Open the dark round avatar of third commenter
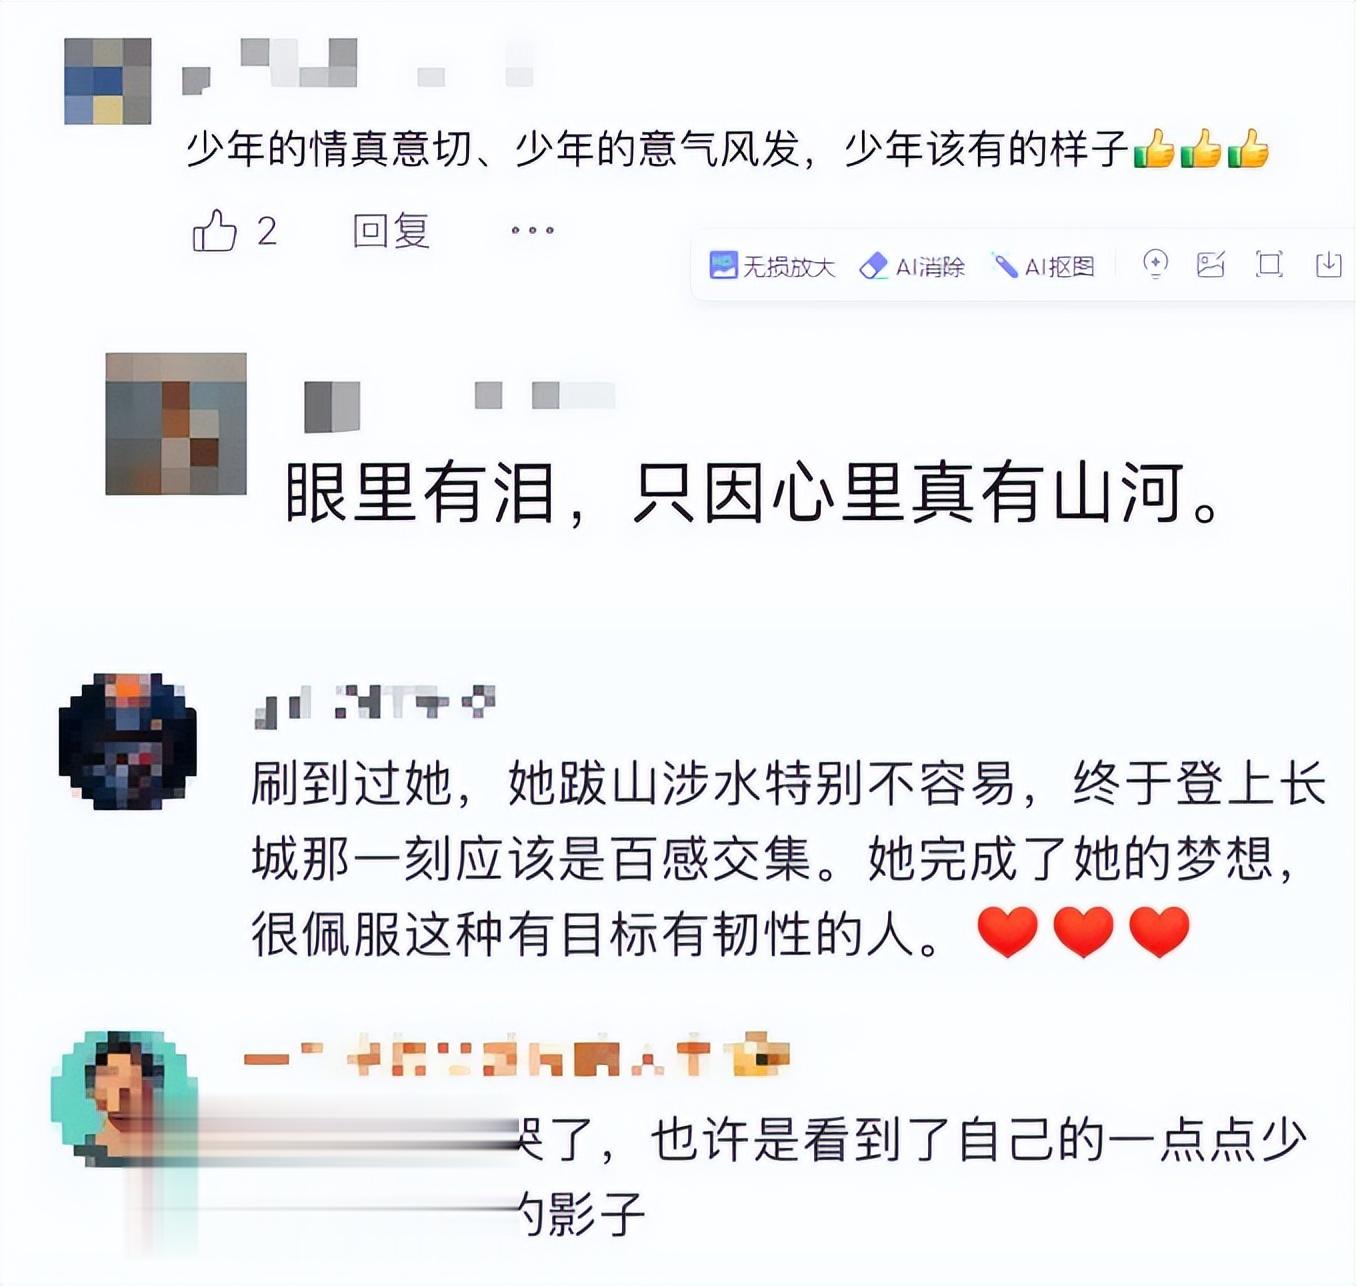 [x=128, y=741]
